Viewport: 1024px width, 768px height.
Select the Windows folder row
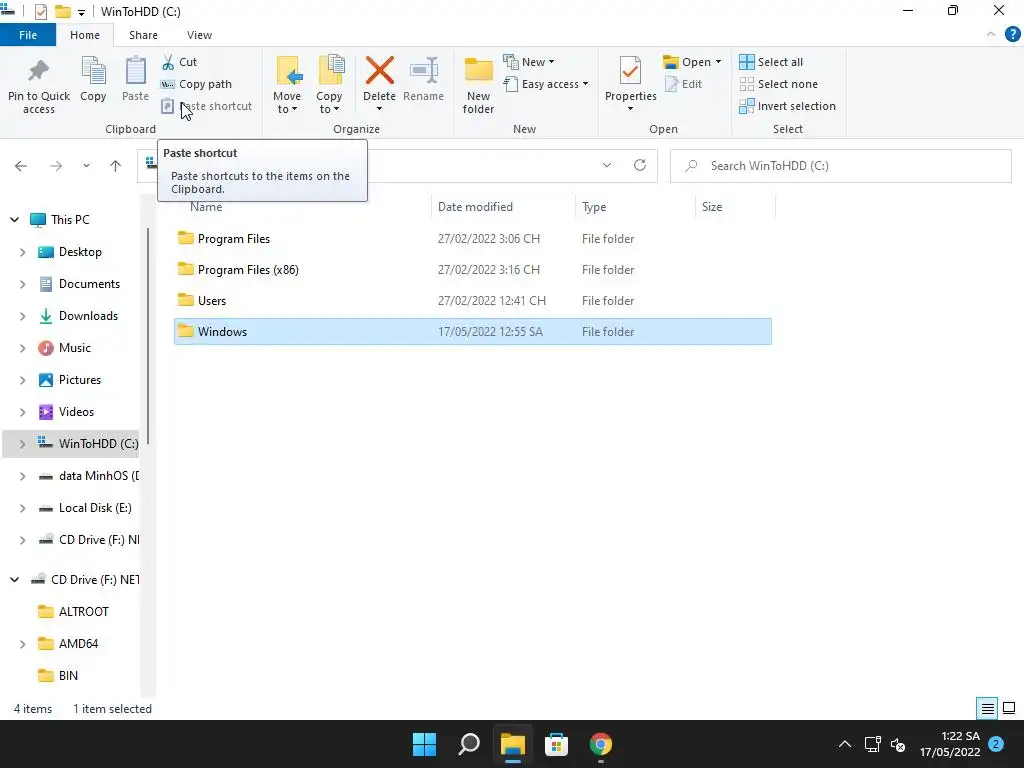coord(473,332)
